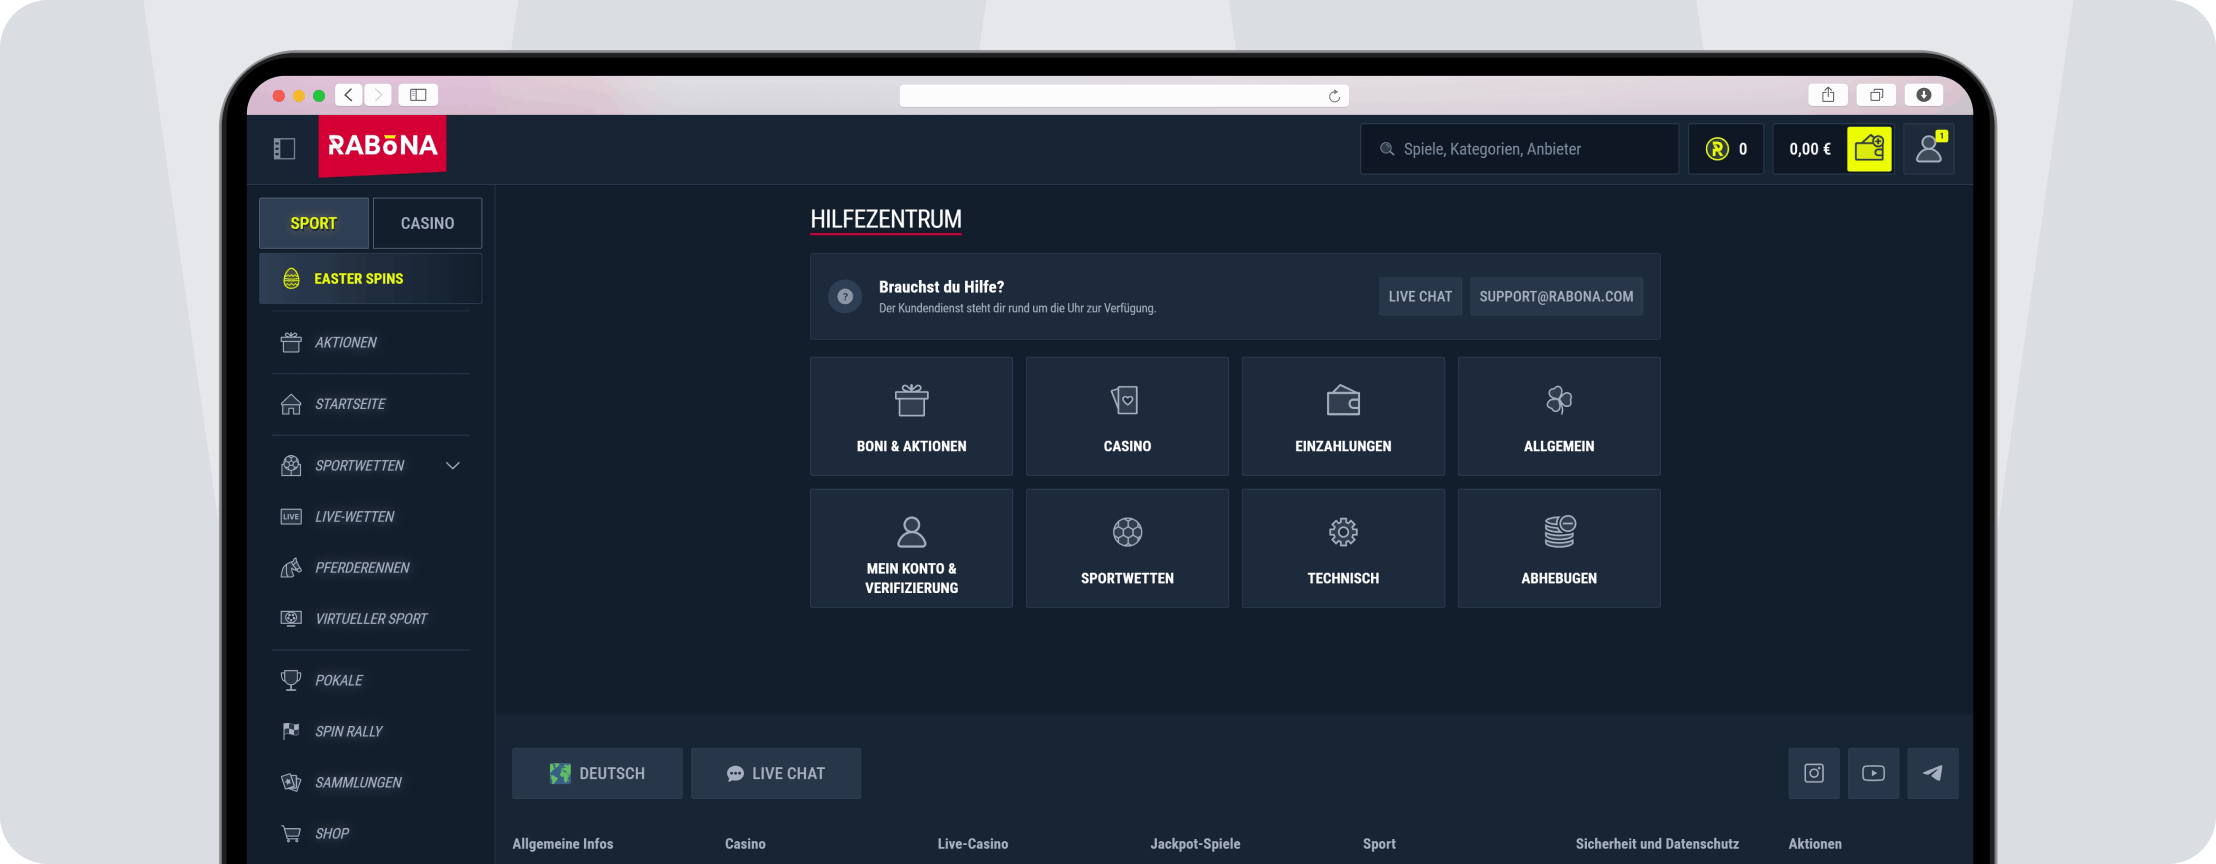Screen dimensions: 2216x864
Task: Show browser tab overview
Action: [1876, 95]
